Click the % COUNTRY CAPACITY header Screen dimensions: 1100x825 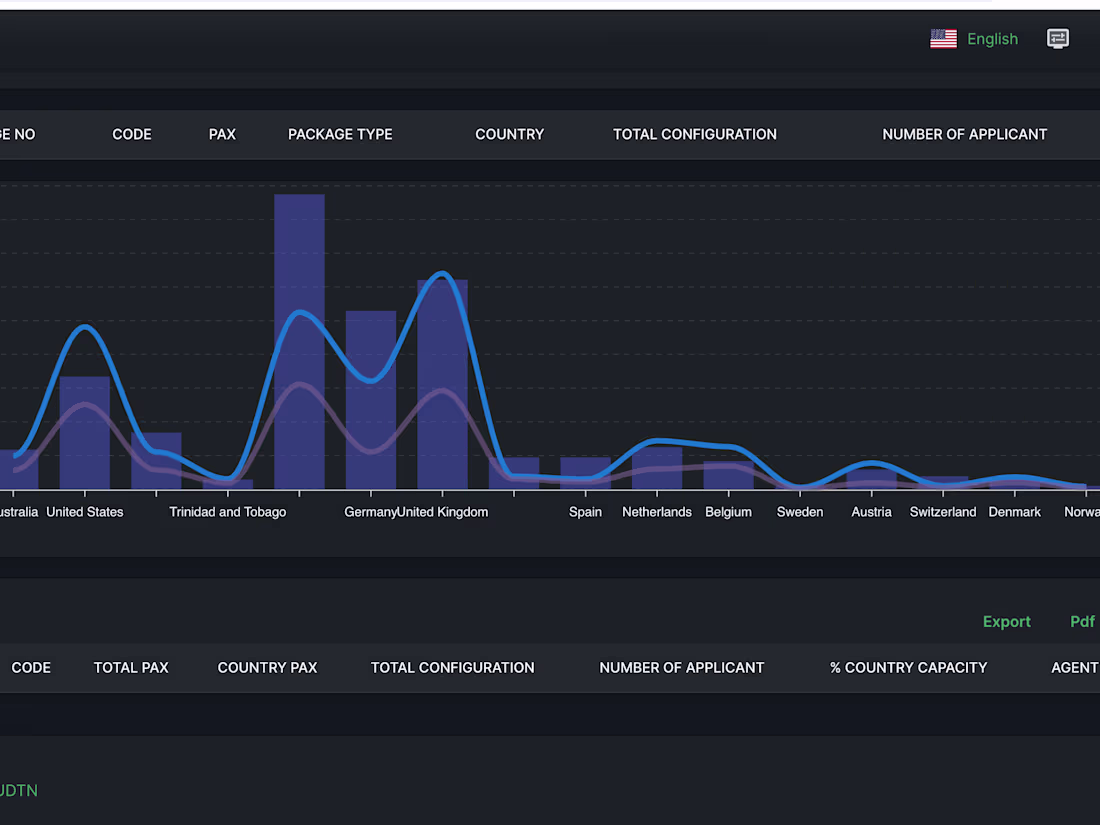point(908,668)
